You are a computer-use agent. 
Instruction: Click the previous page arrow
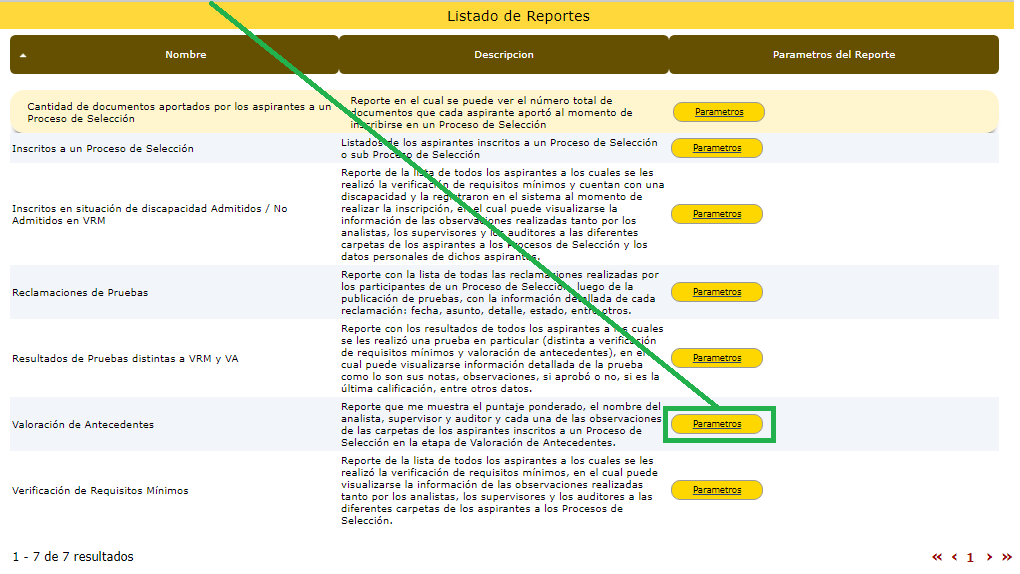[x=955, y=557]
